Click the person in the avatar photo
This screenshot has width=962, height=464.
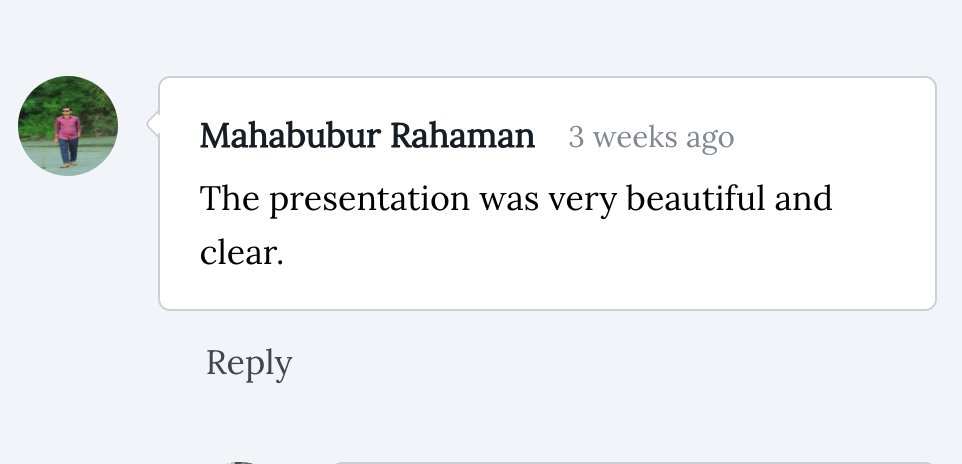[67, 135]
